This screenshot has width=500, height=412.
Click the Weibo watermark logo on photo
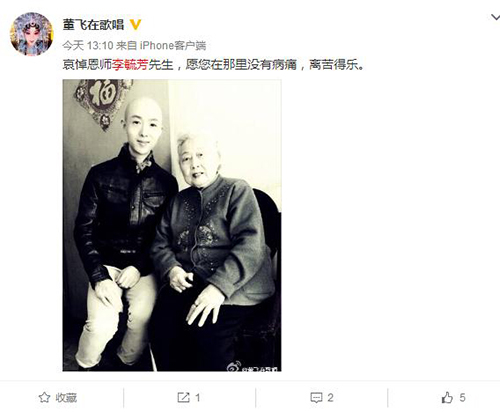point(233,367)
